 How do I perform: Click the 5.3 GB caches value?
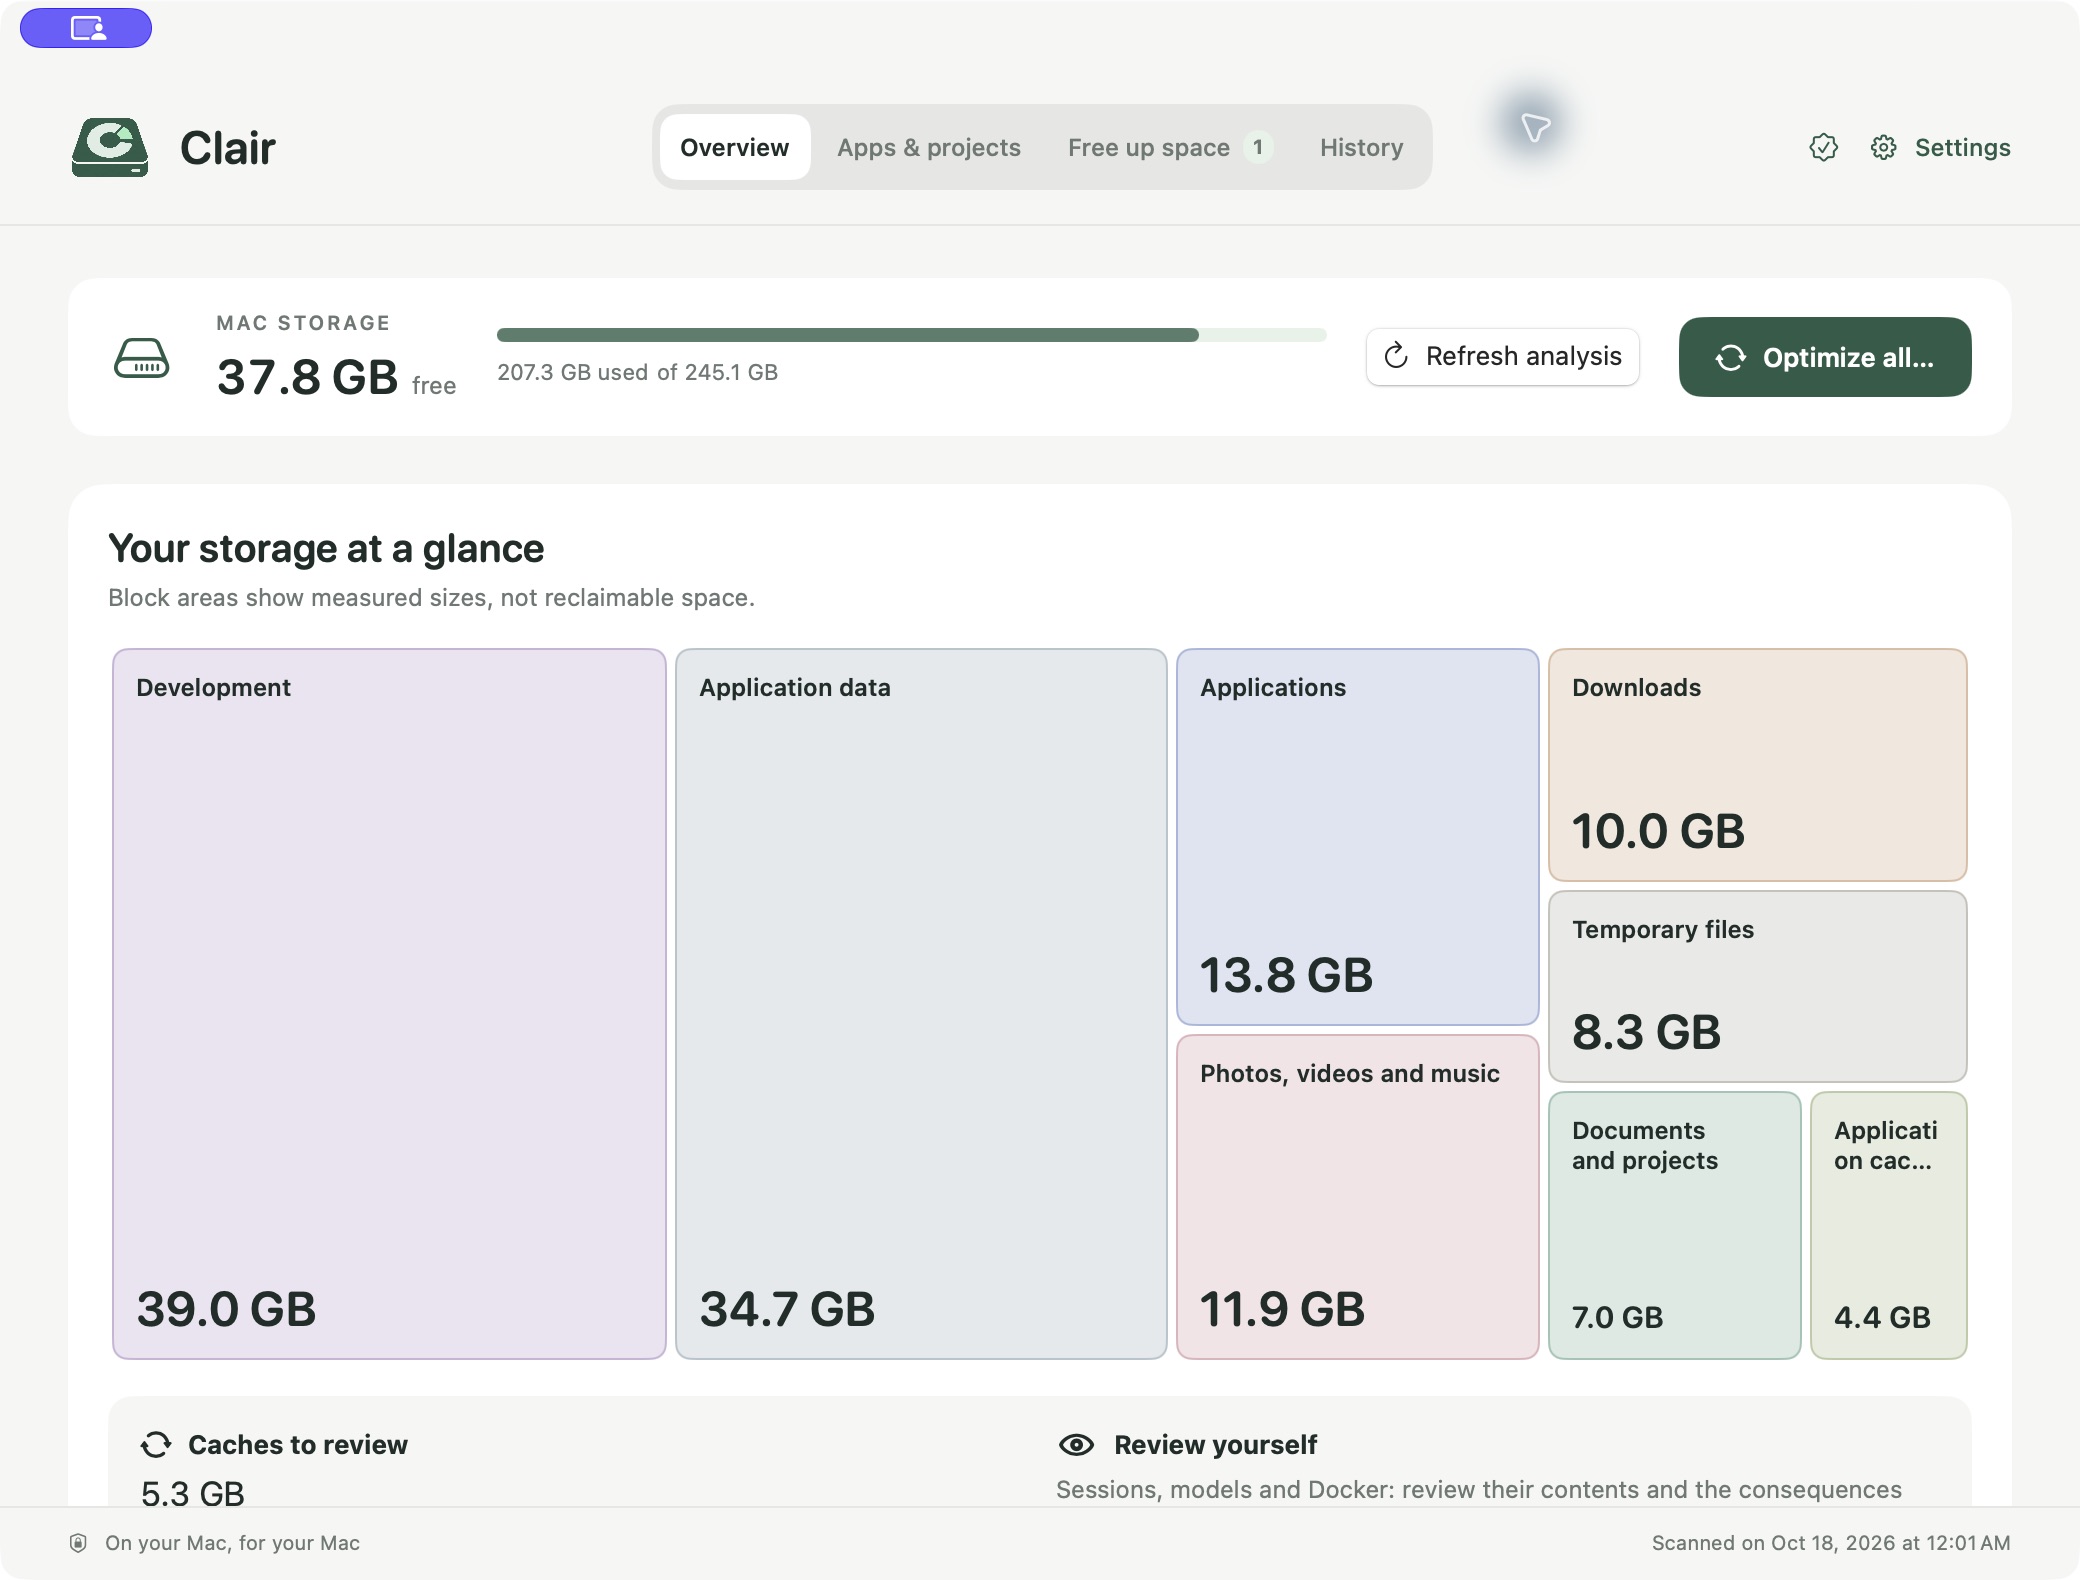pyautogui.click(x=193, y=1493)
